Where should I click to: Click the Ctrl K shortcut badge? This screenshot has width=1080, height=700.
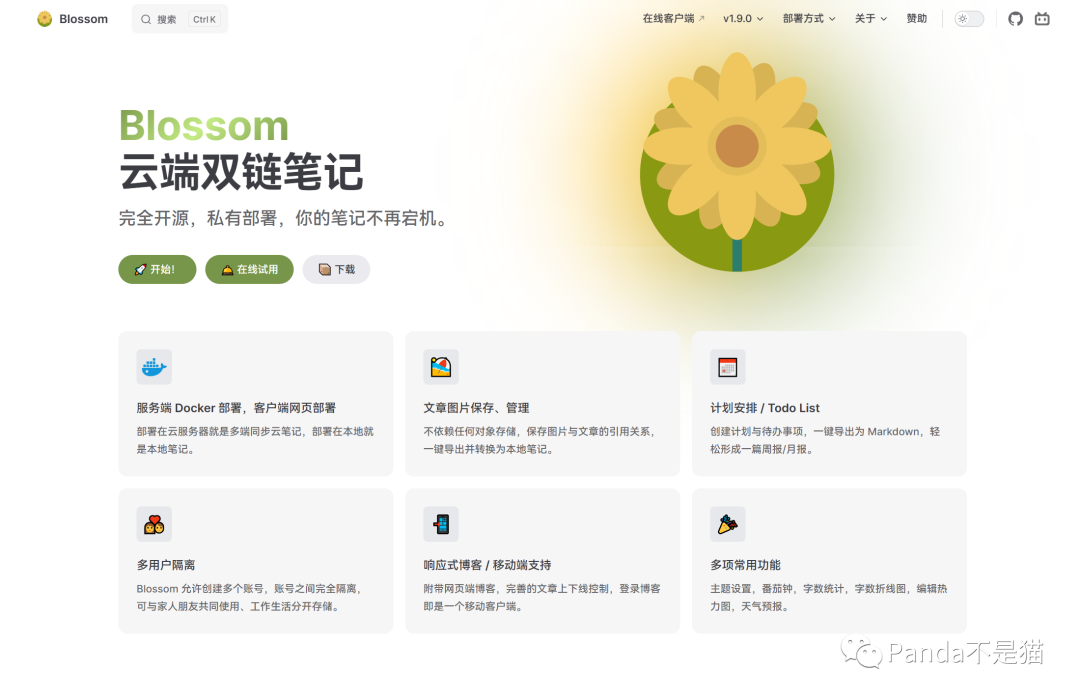(x=205, y=19)
